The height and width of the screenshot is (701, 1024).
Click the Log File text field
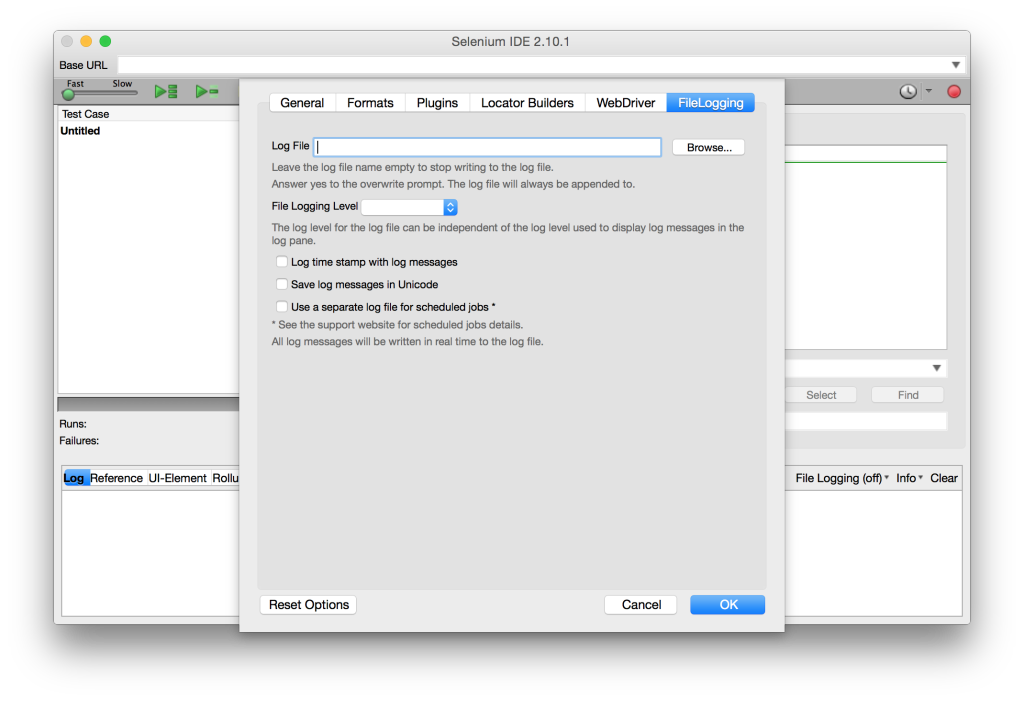487,147
